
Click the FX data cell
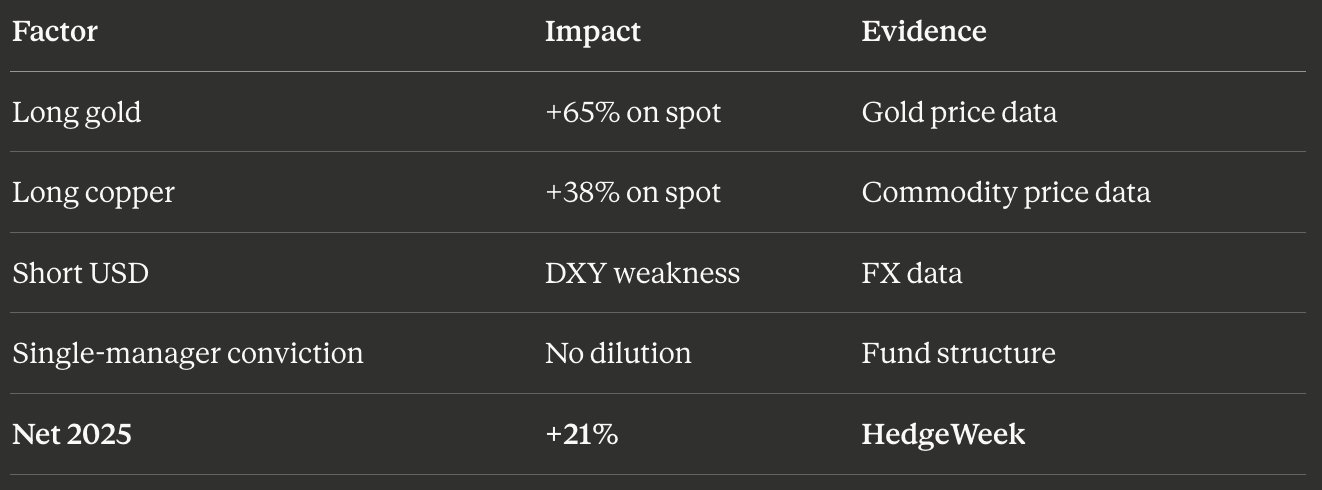[x=912, y=273]
